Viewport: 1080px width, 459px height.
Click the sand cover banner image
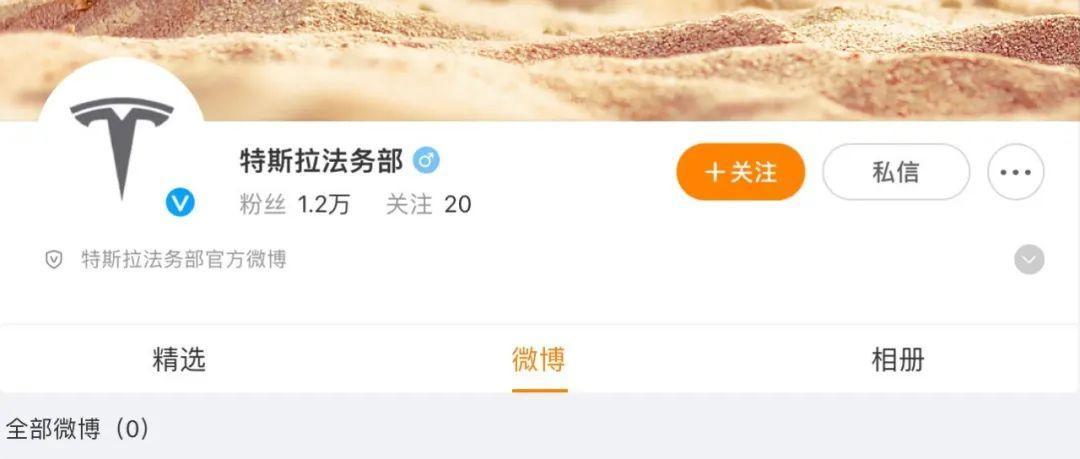(x=540, y=60)
